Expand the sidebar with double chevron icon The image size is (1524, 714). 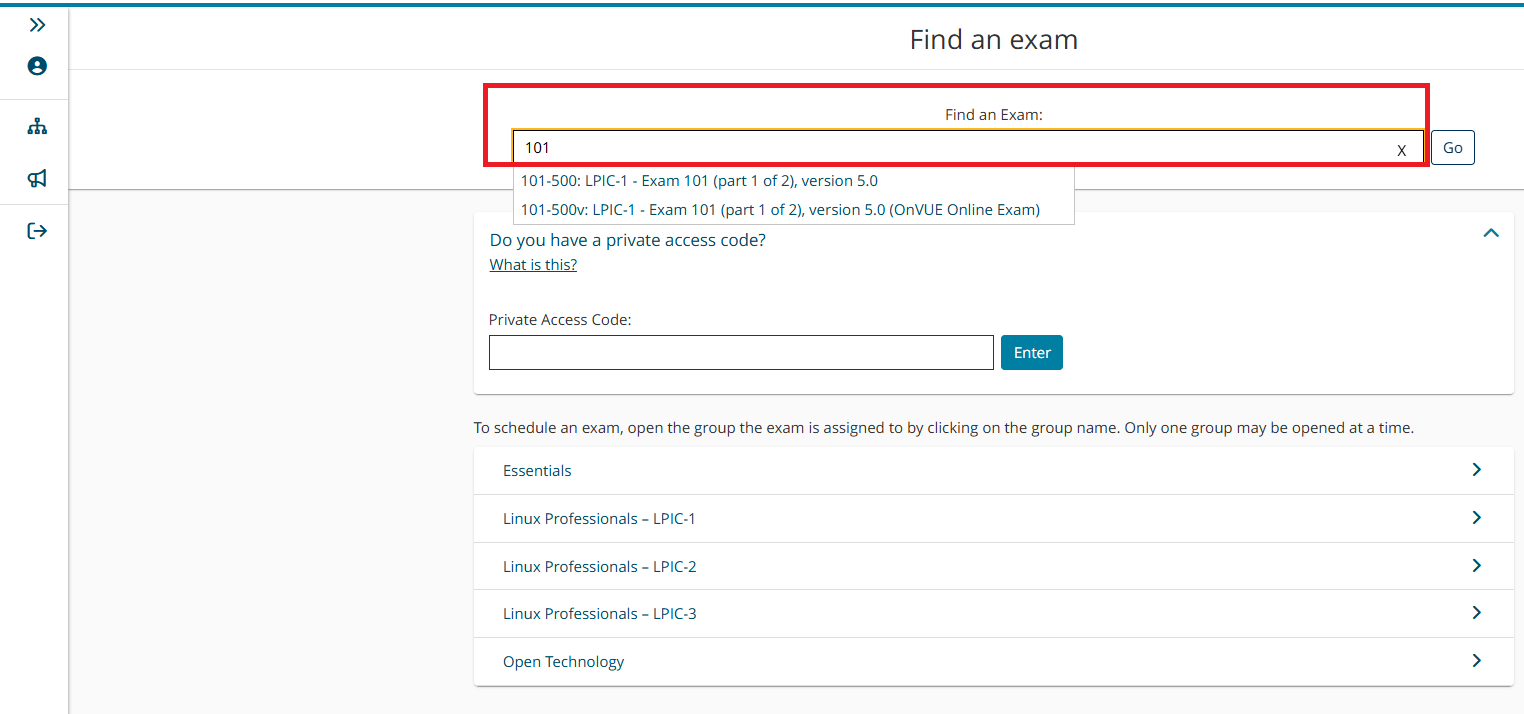click(x=37, y=25)
